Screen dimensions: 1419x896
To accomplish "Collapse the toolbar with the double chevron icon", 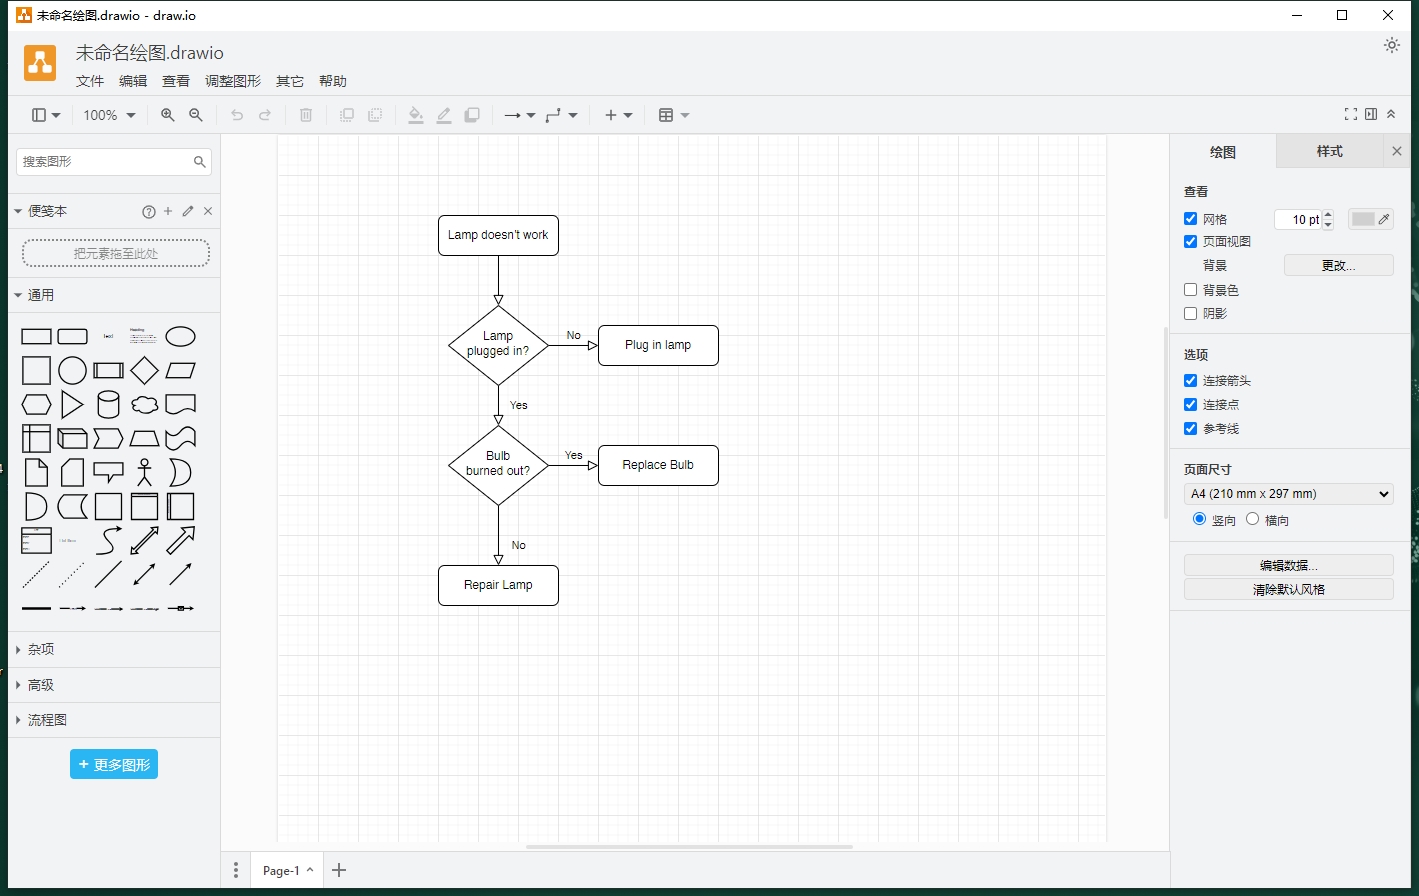I will pyautogui.click(x=1391, y=115).
